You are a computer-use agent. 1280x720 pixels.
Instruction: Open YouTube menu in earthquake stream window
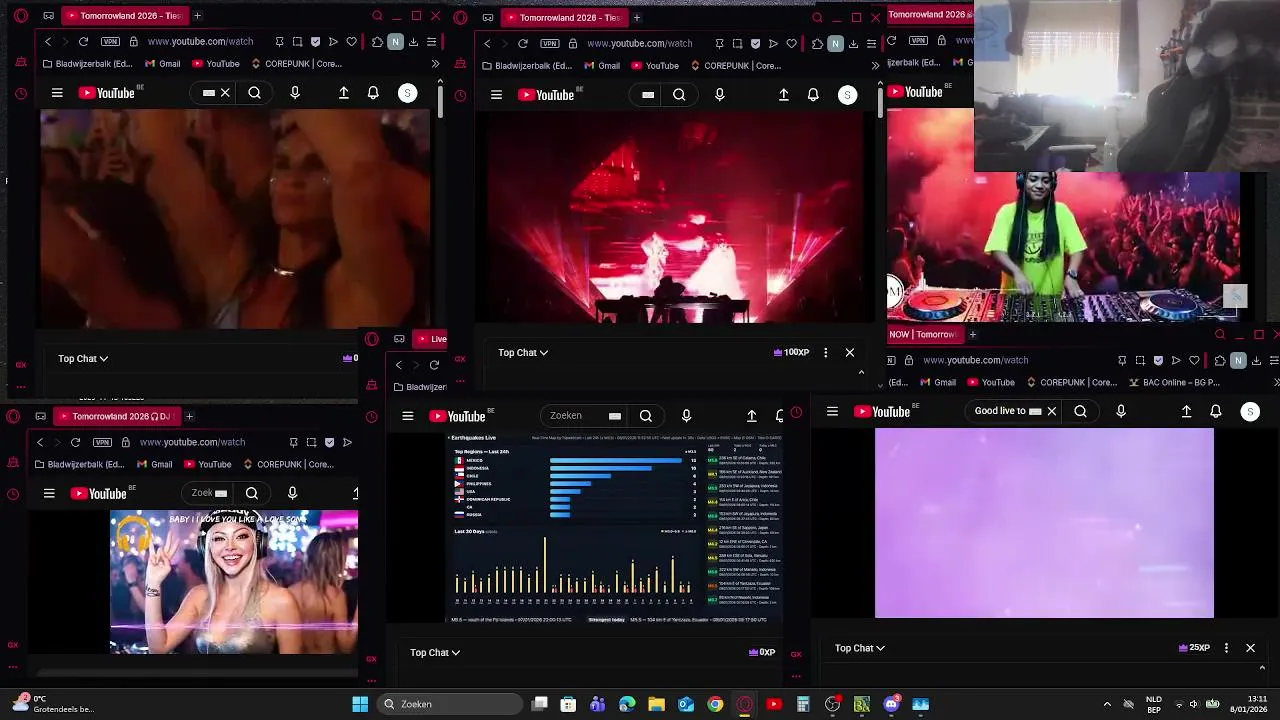pyautogui.click(x=408, y=416)
